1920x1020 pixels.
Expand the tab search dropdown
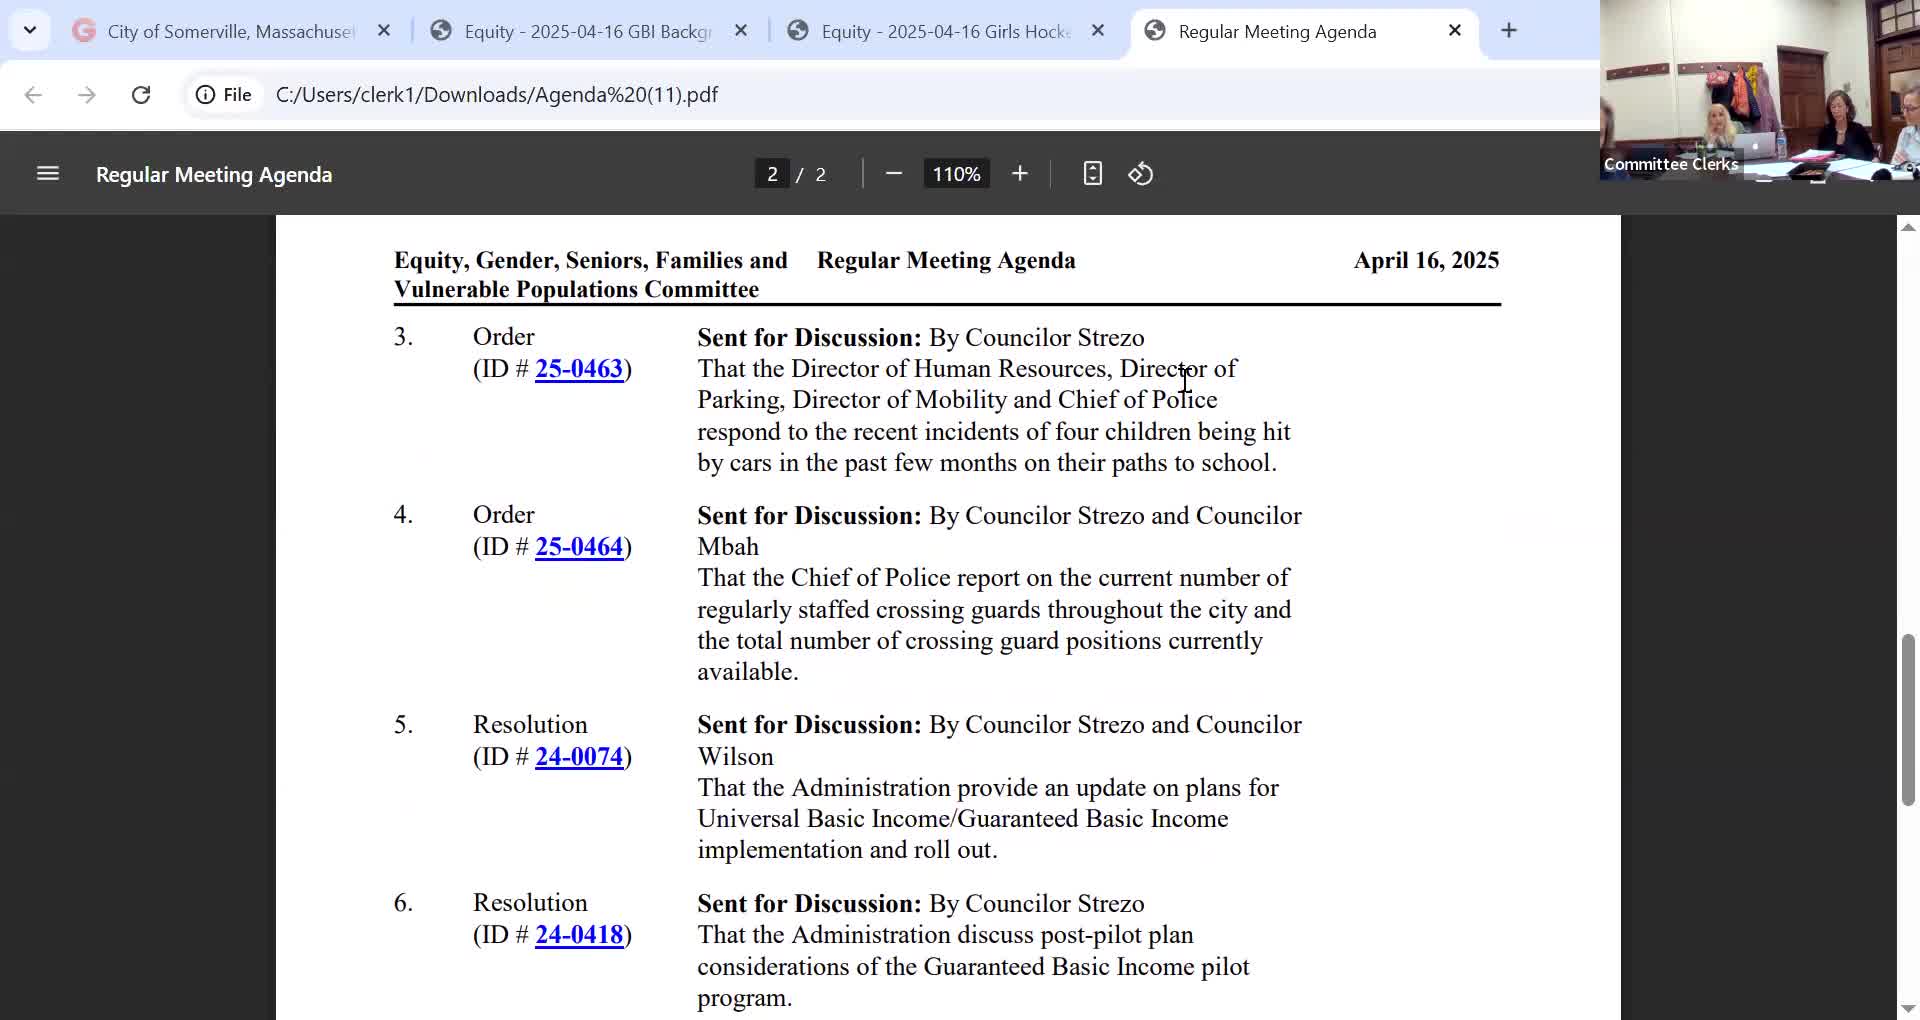(30, 30)
